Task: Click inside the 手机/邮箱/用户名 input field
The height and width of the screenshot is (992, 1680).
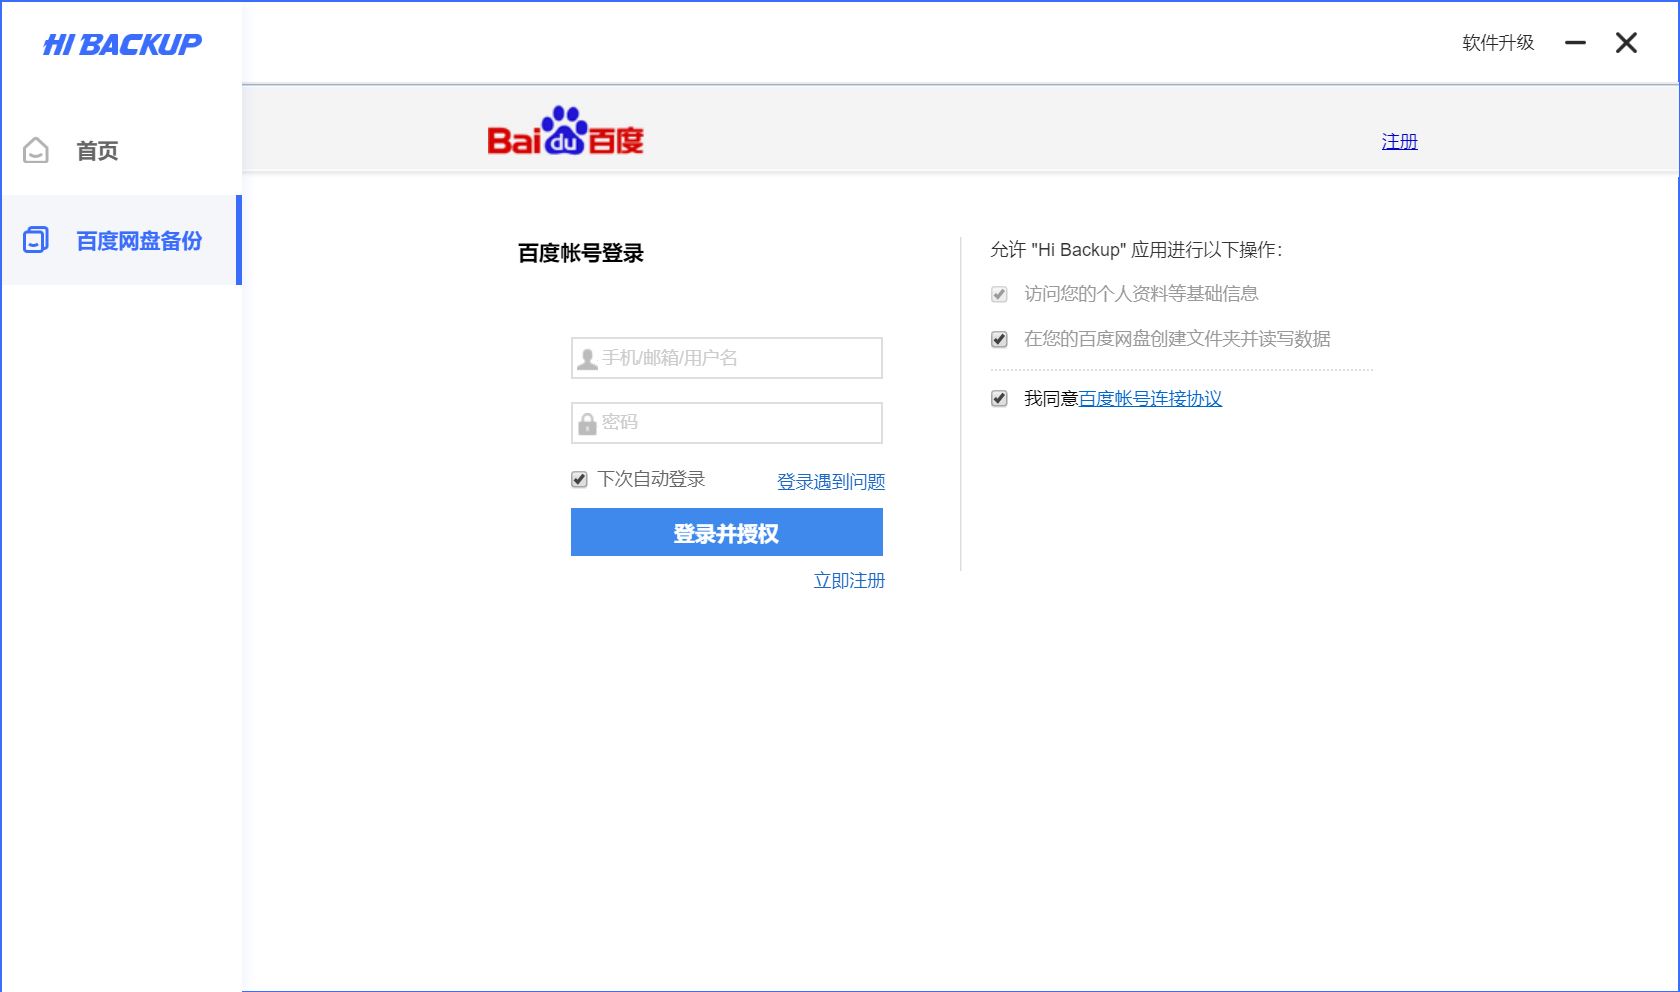Action: point(726,358)
